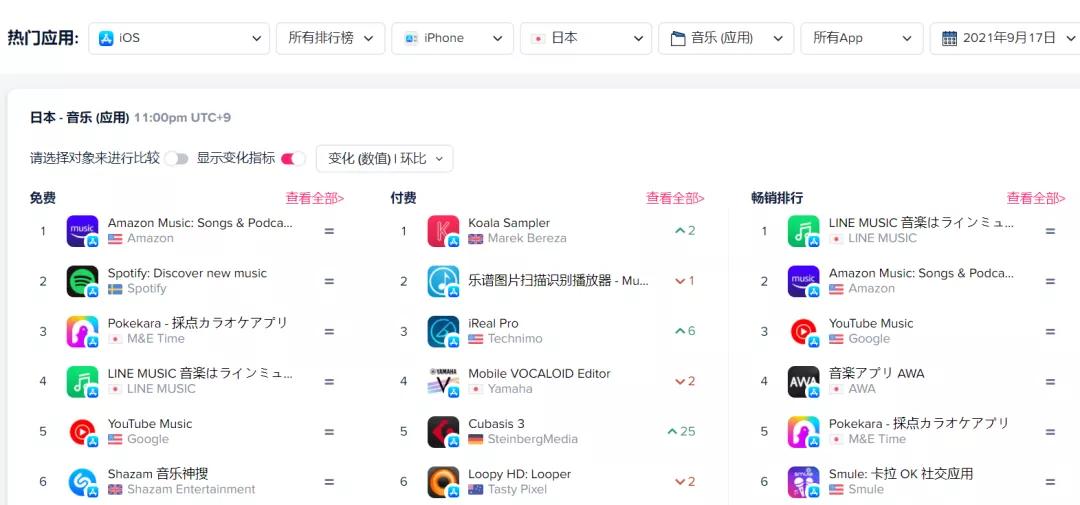
Task: Click Shazam Entertainment publisher name
Action: 191,490
